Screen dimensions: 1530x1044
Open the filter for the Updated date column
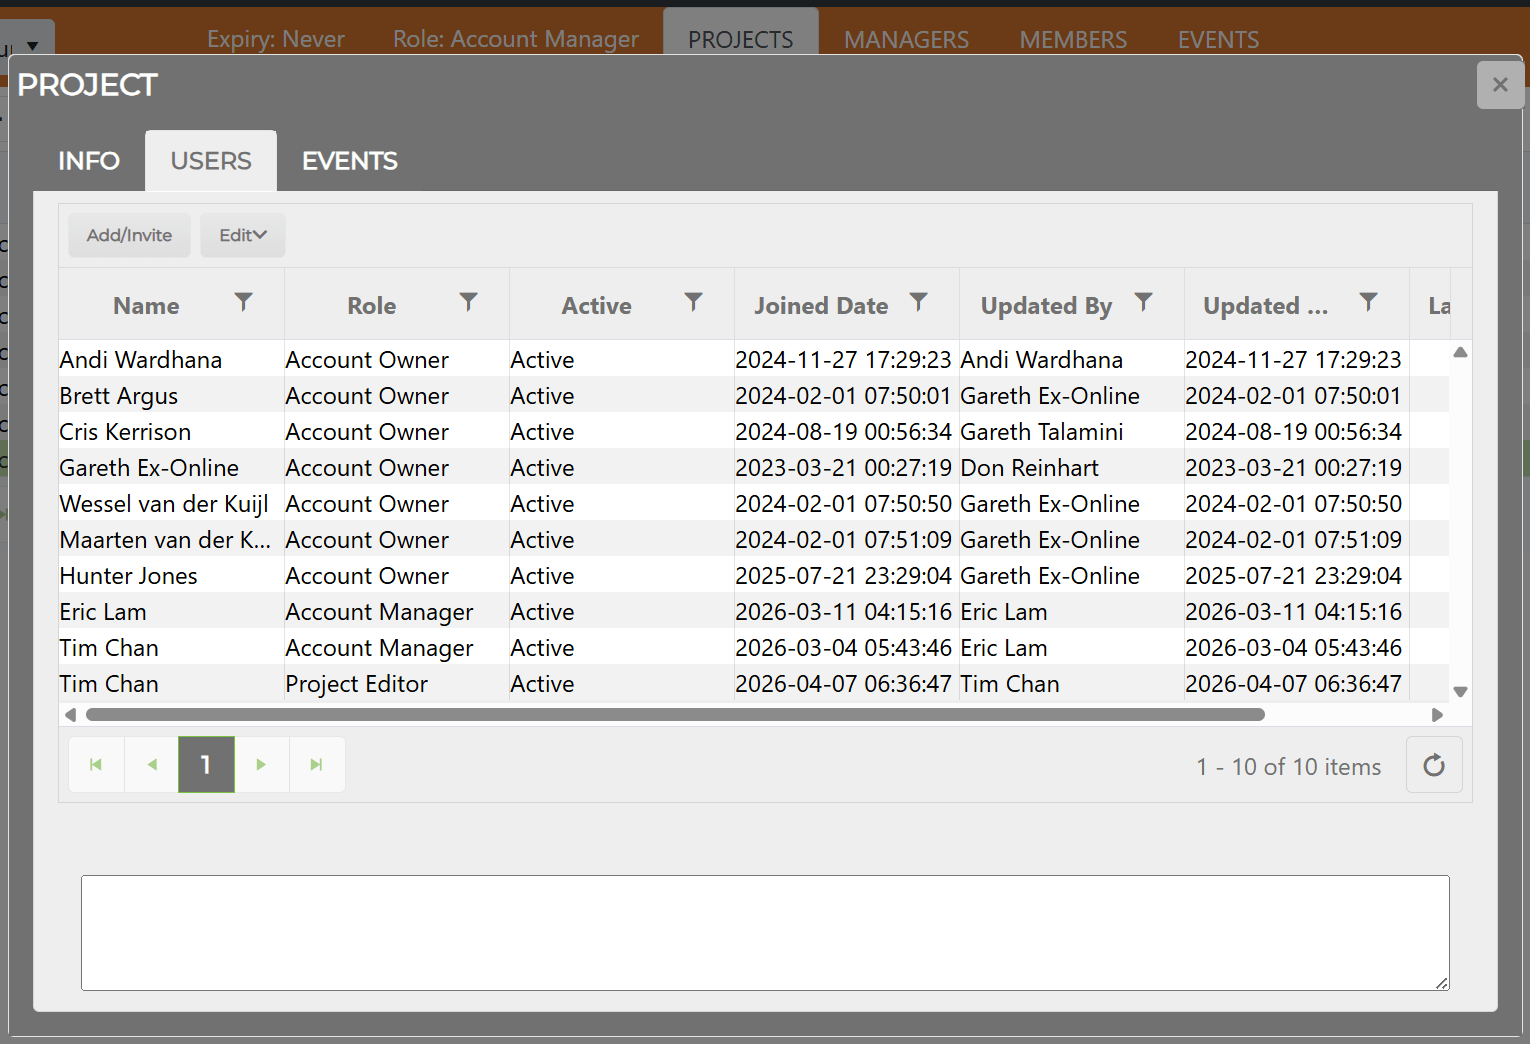point(1368,302)
